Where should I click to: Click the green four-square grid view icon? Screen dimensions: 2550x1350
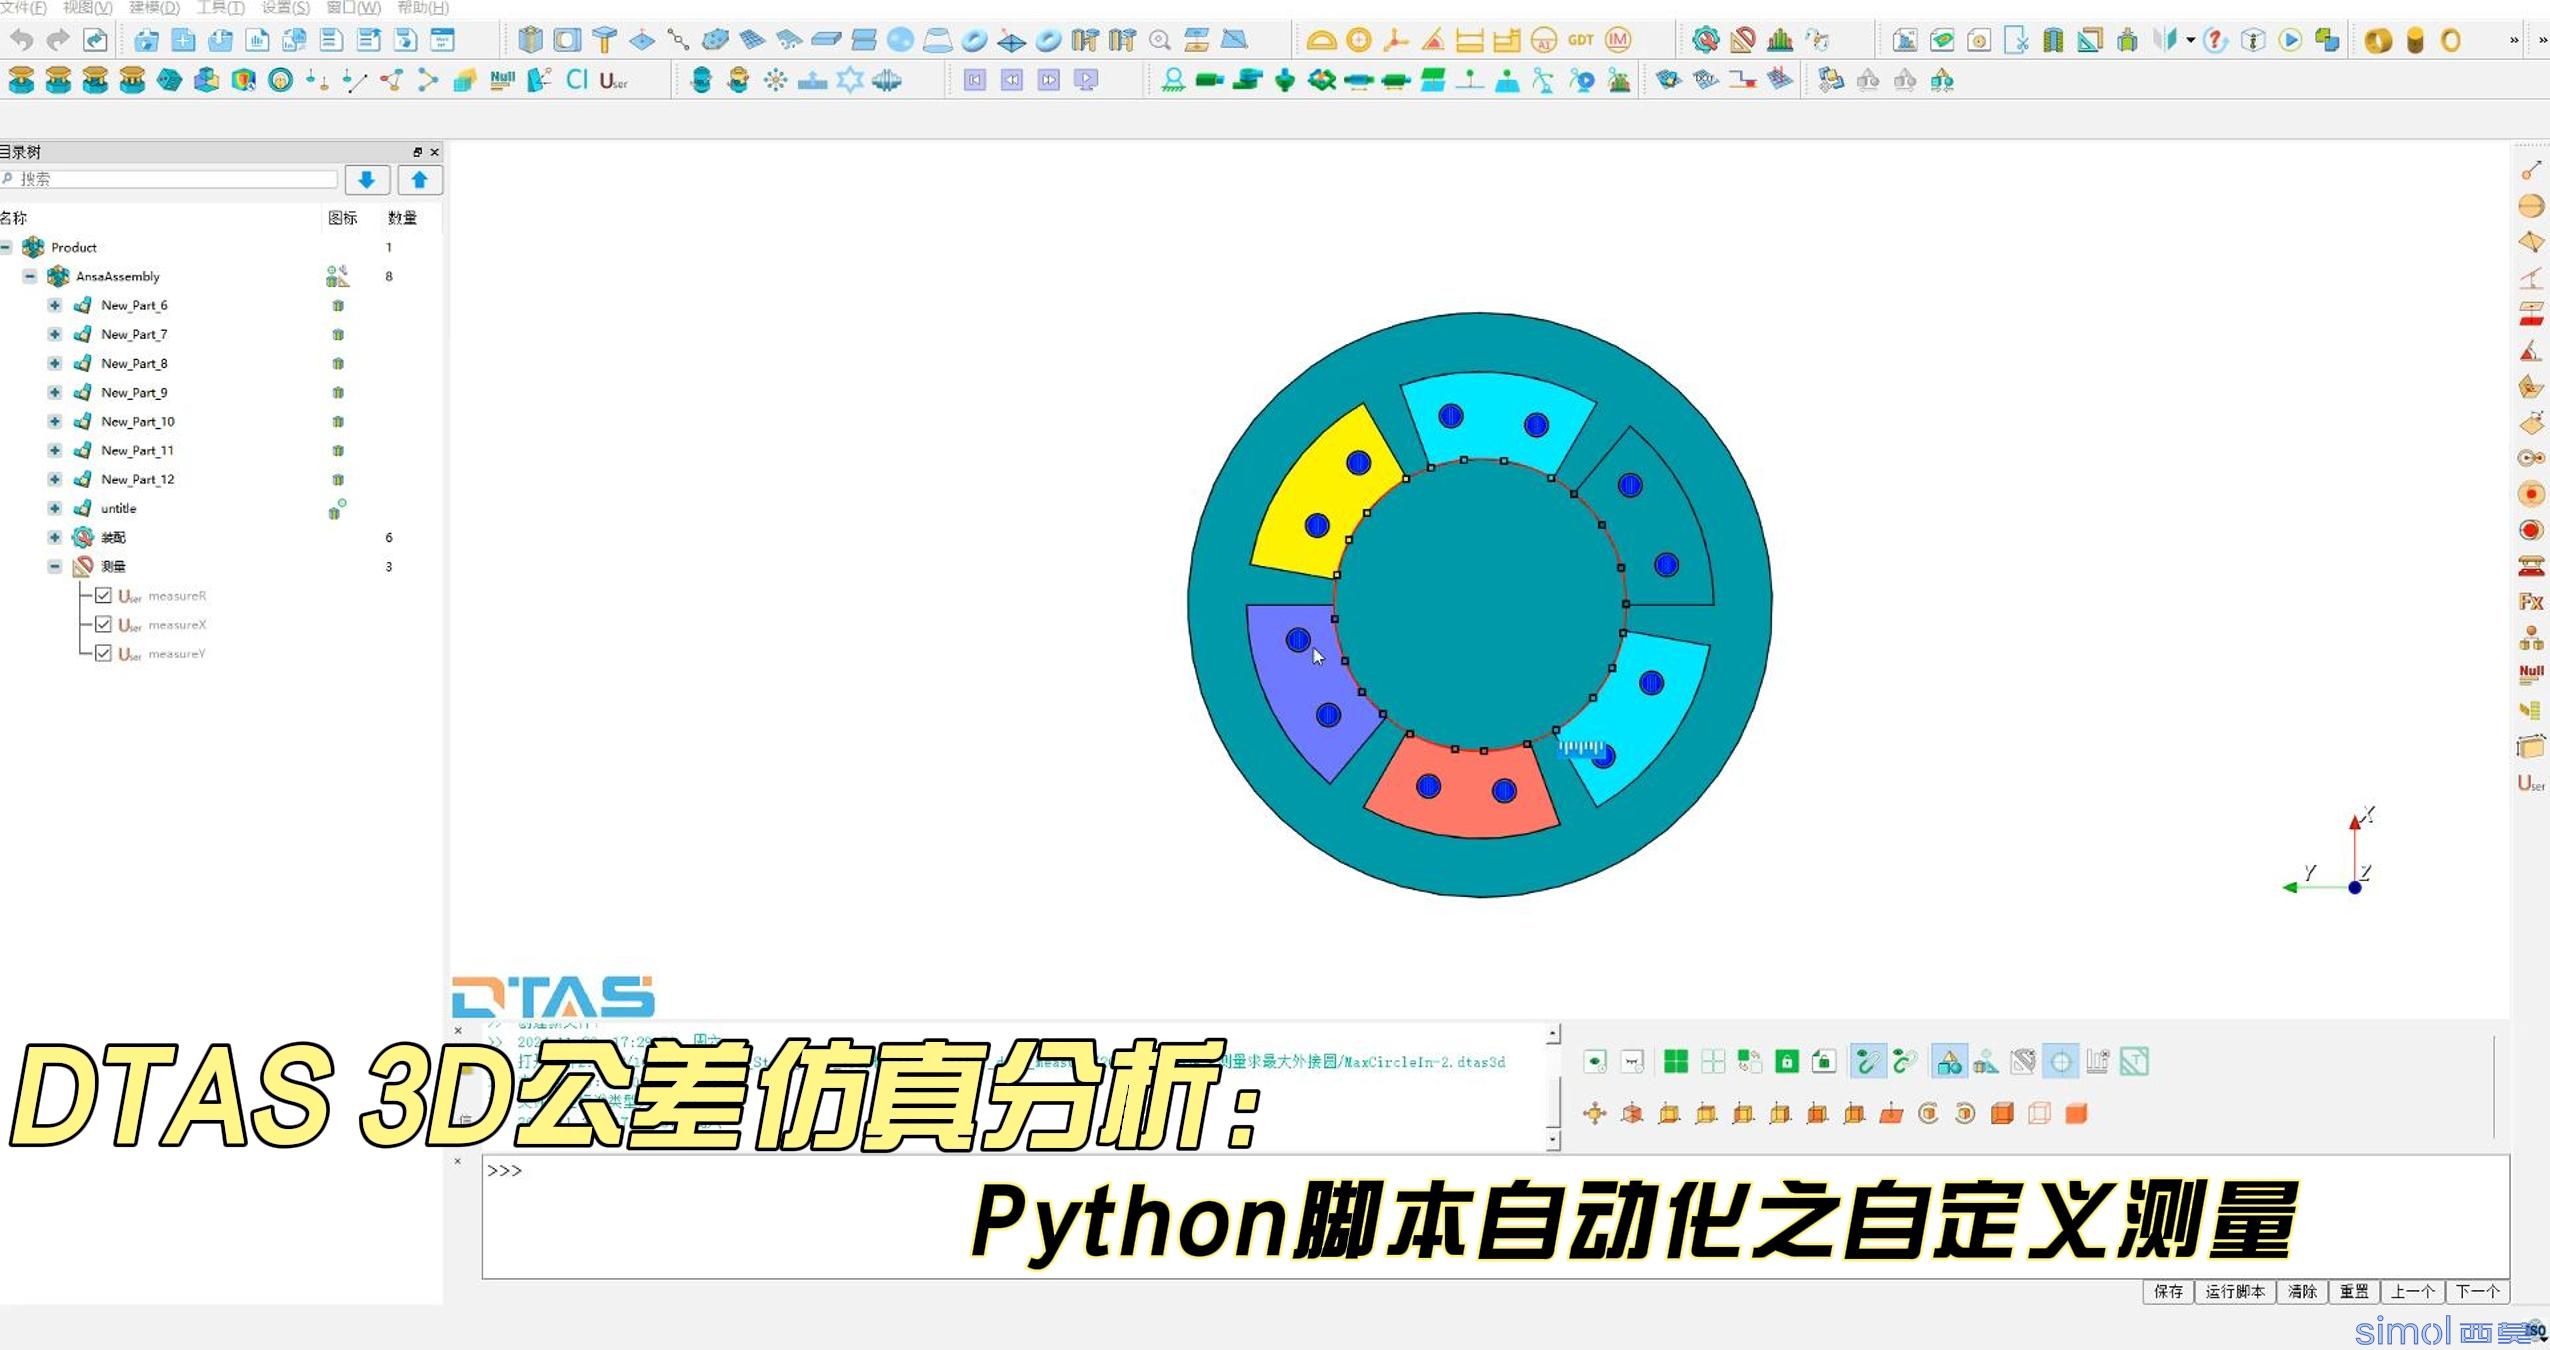(x=1676, y=1061)
